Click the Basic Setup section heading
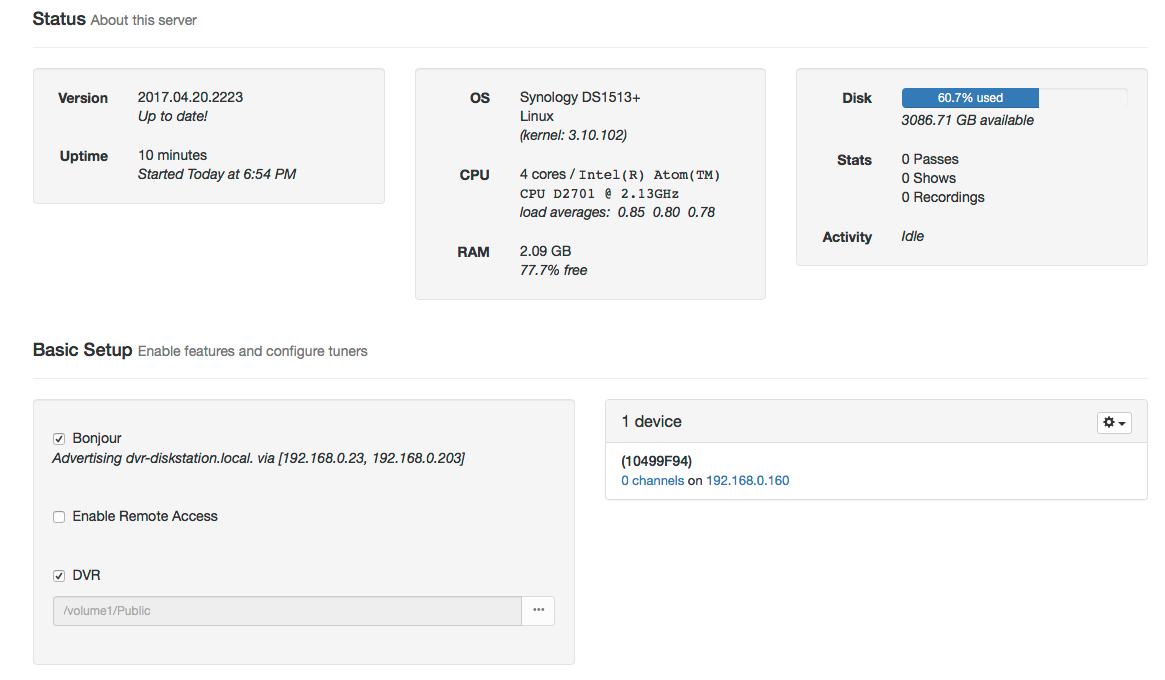The height and width of the screenshot is (680, 1165). (x=82, y=351)
